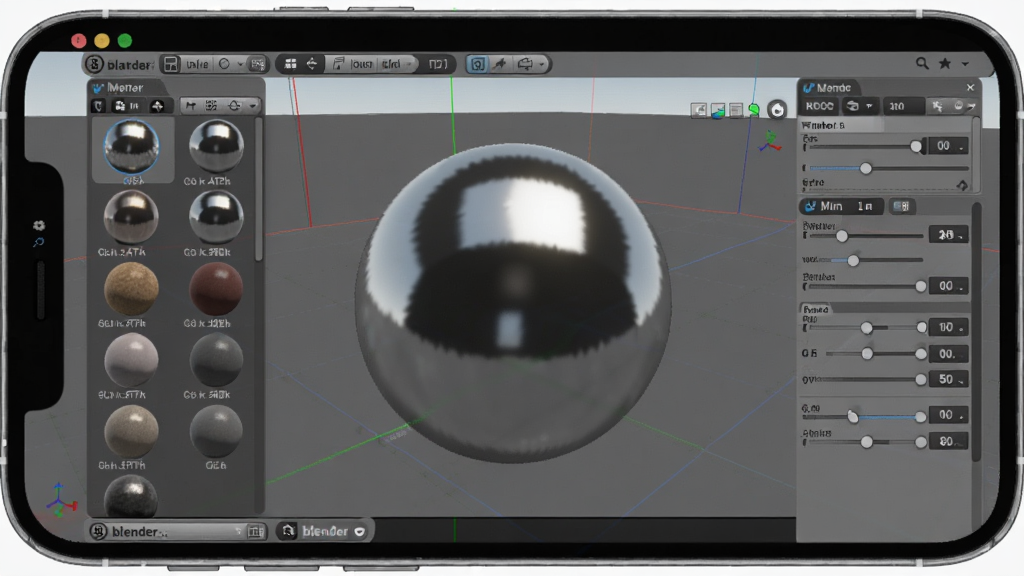This screenshot has height=576, width=1024.
Task: Select the brown rough material sphere
Action: [131, 289]
